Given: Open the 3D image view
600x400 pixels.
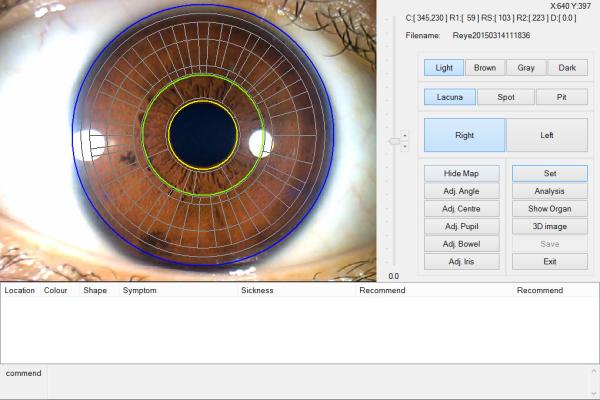Looking at the screenshot, I should coord(550,226).
